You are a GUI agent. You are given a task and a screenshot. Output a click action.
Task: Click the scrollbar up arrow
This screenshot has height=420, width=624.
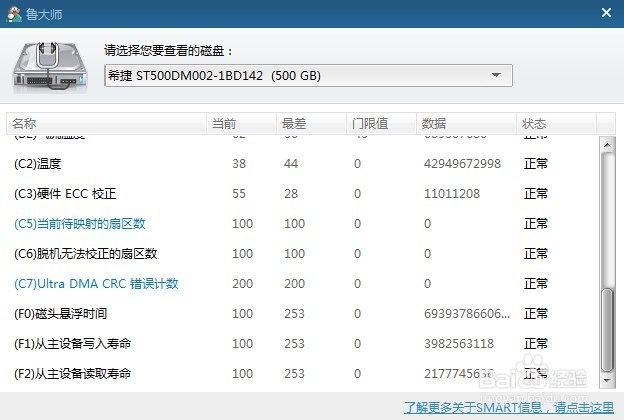tap(607, 145)
